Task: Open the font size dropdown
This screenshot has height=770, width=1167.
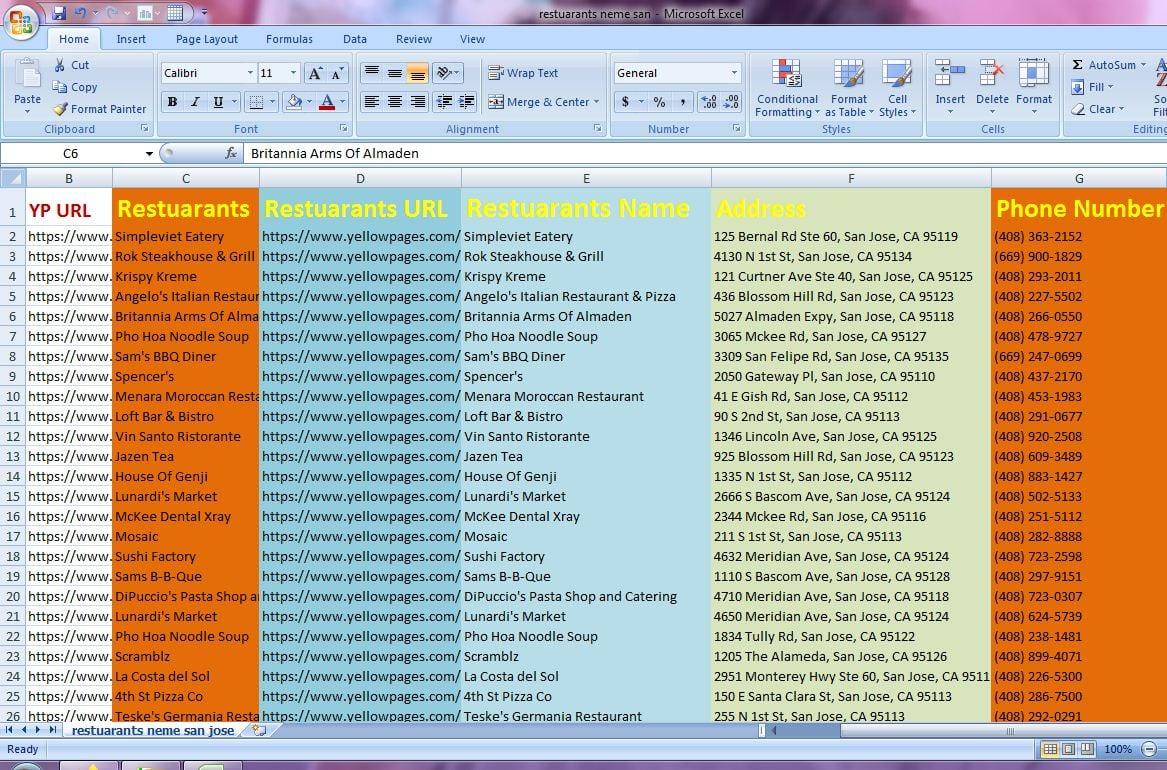Action: (x=292, y=72)
